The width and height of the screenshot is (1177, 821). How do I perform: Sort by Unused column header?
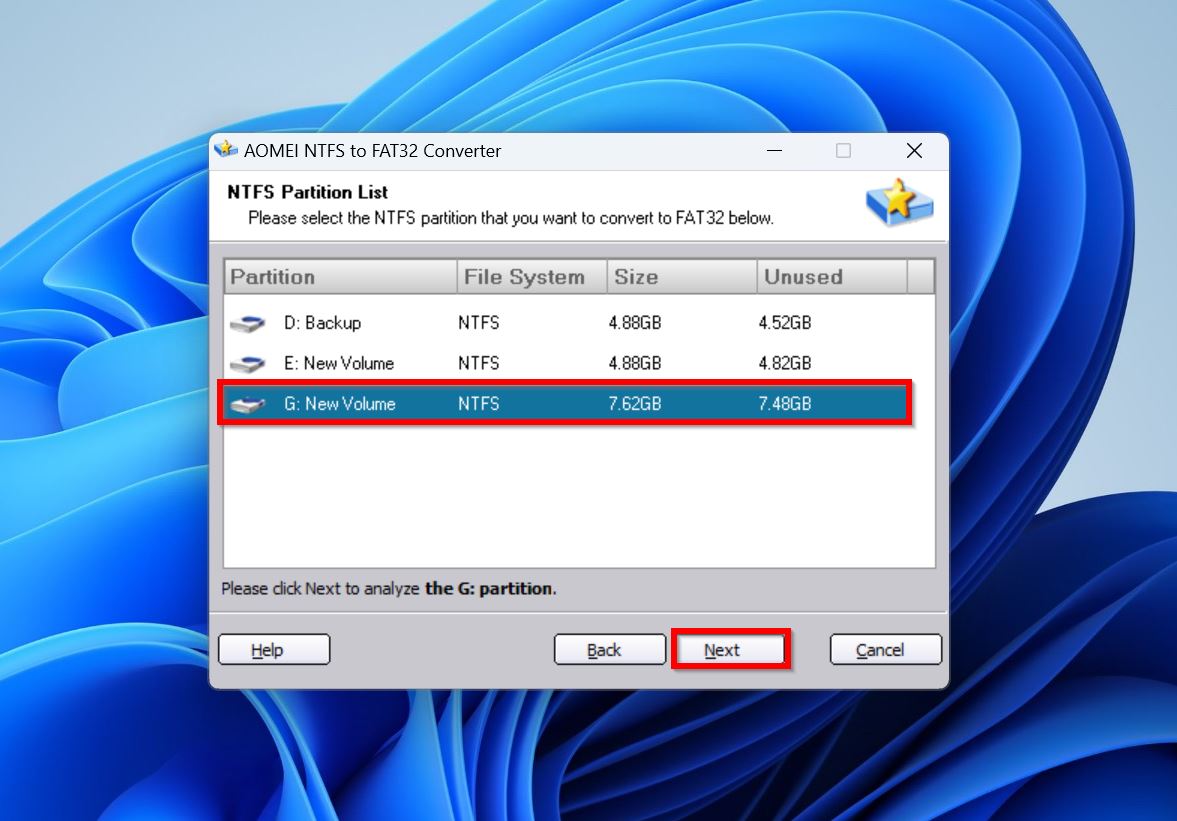click(832, 277)
